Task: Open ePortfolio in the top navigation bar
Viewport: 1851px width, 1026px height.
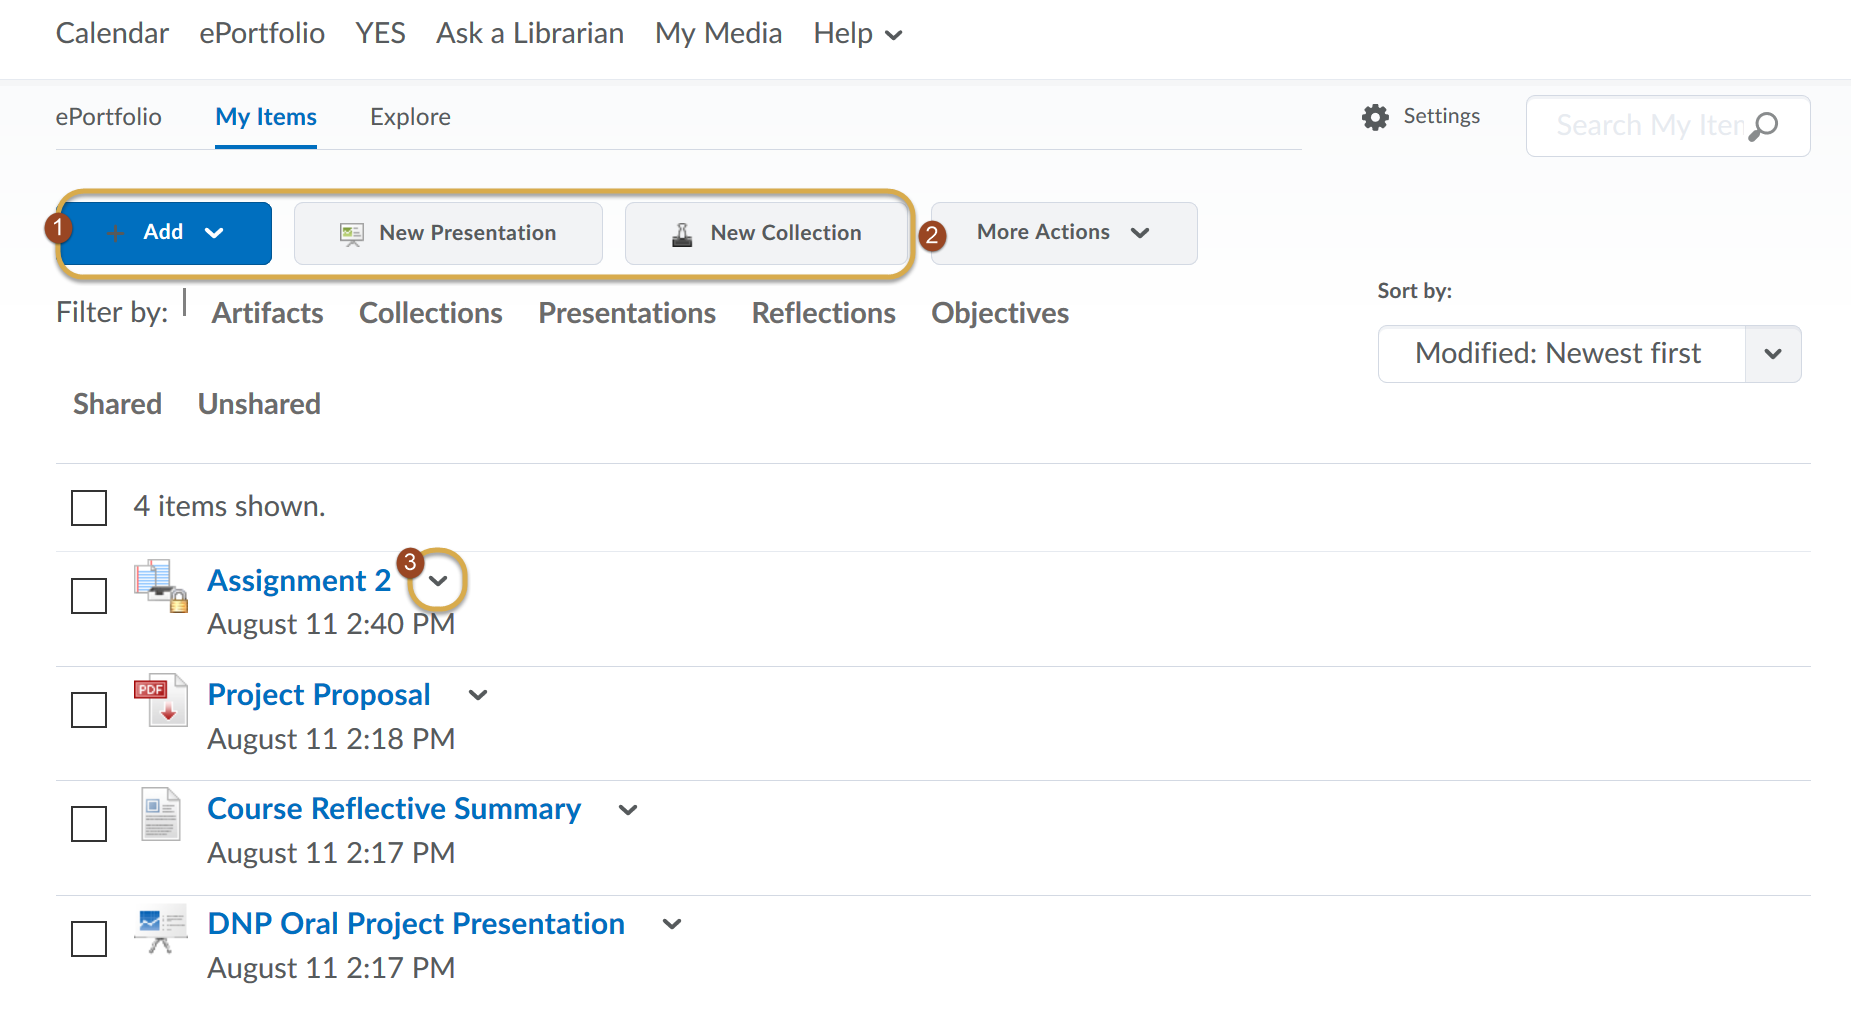Action: coord(262,34)
